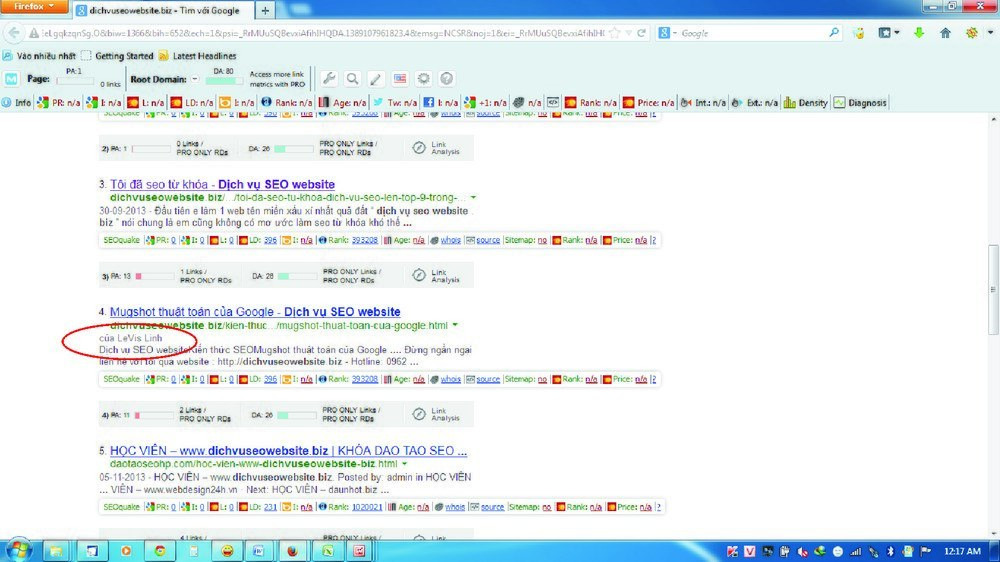This screenshot has height=562, width=1000.
Task: Expand the green arrow beside result 5 URL
Action: tap(404, 464)
